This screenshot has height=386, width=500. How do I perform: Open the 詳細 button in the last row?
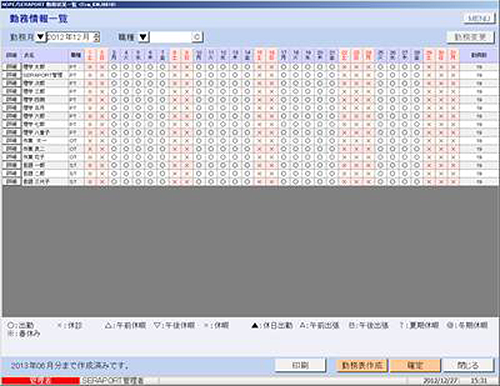pyautogui.click(x=11, y=181)
